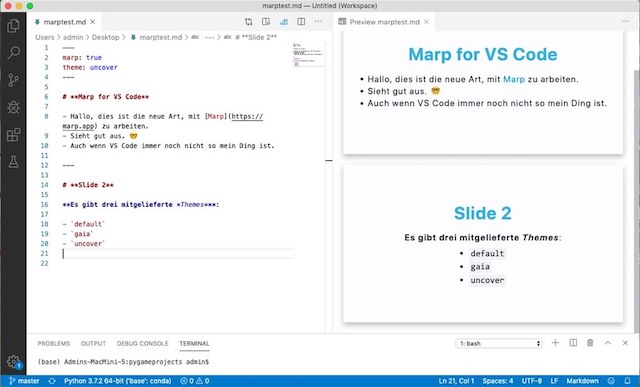Image resolution: width=640 pixels, height=387 pixels.
Task: Open the Extensions view icon
Action: [x=13, y=135]
